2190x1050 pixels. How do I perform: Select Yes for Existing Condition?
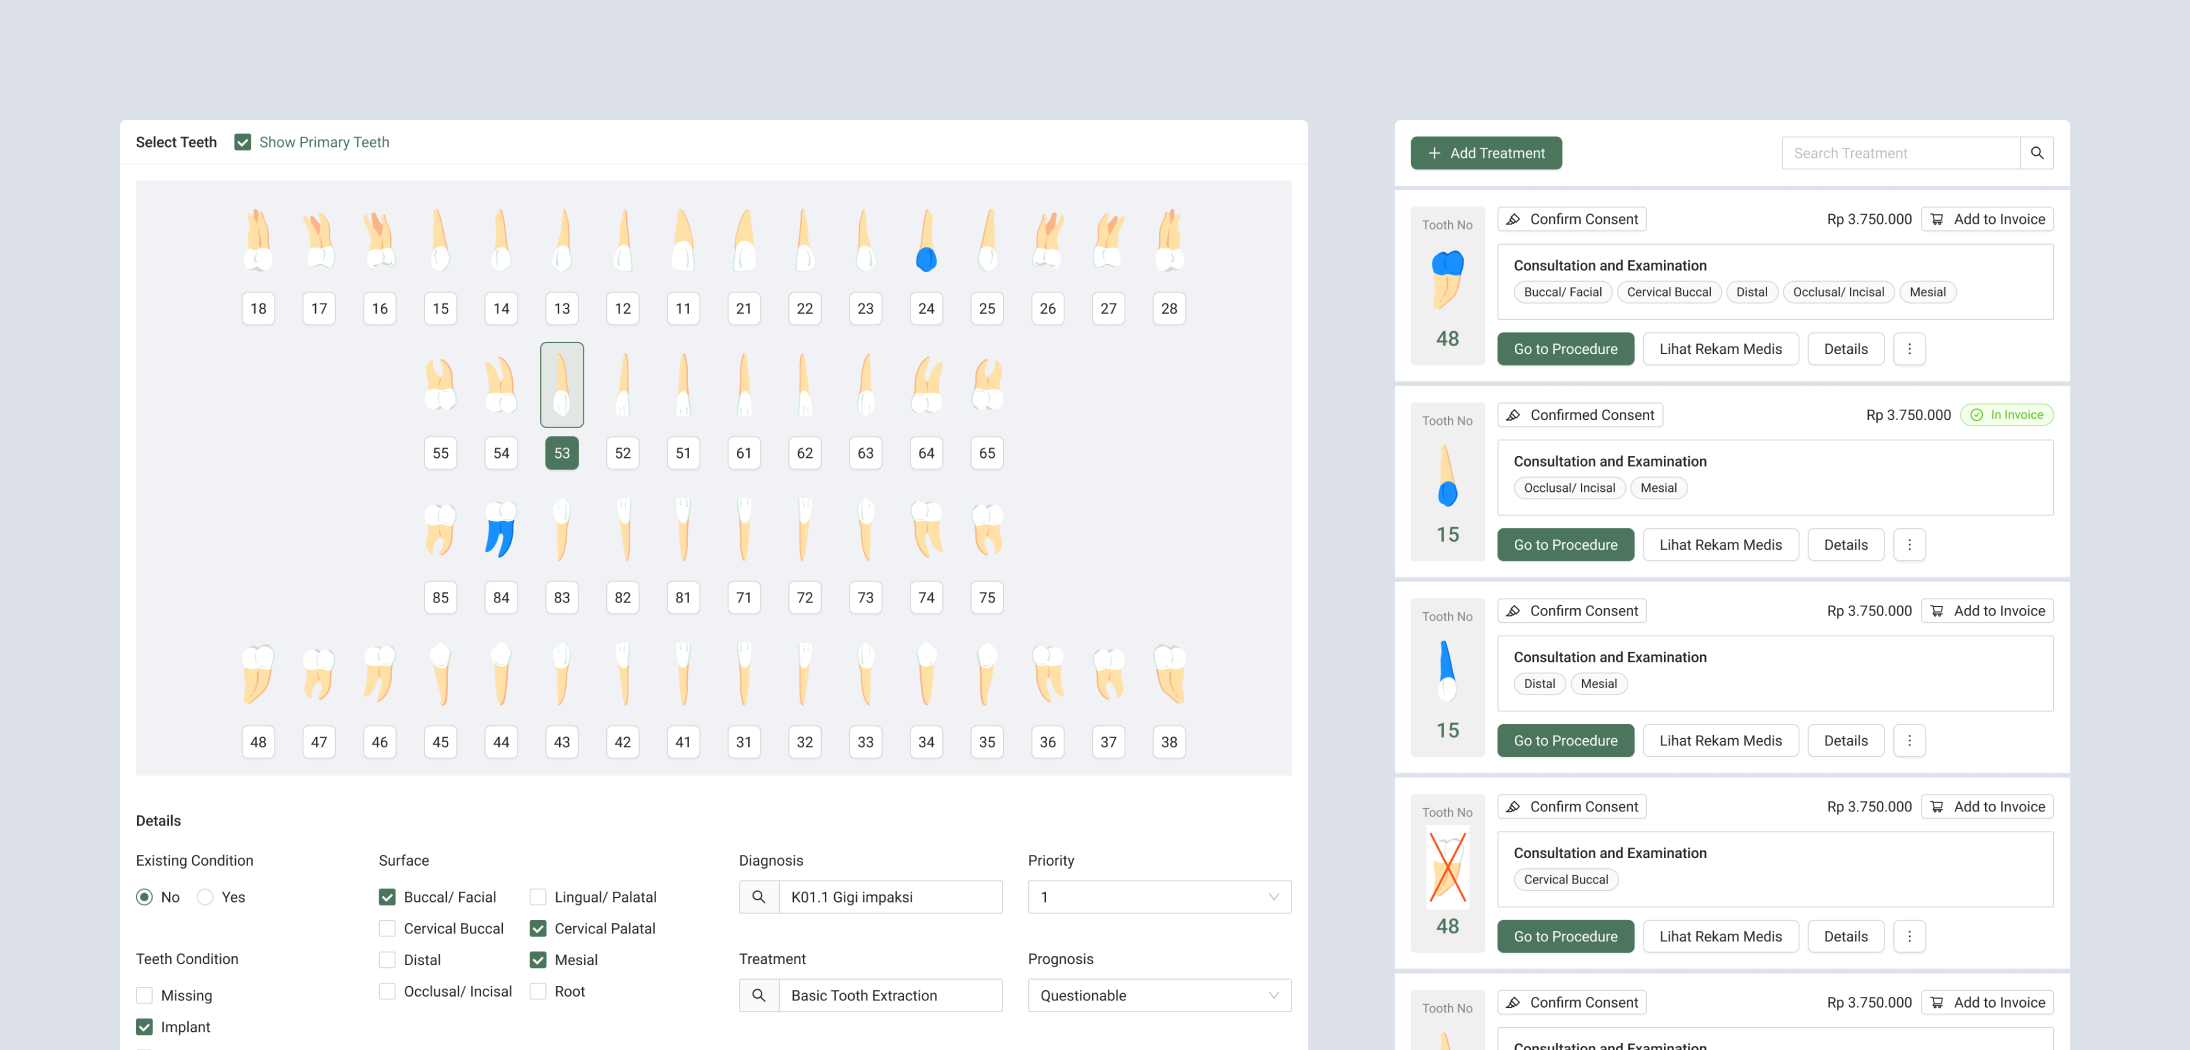pyautogui.click(x=206, y=897)
